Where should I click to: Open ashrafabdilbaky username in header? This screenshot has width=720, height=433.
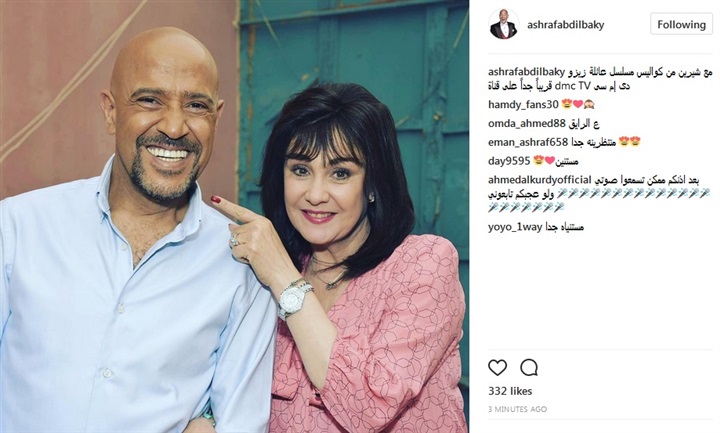pyautogui.click(x=566, y=24)
